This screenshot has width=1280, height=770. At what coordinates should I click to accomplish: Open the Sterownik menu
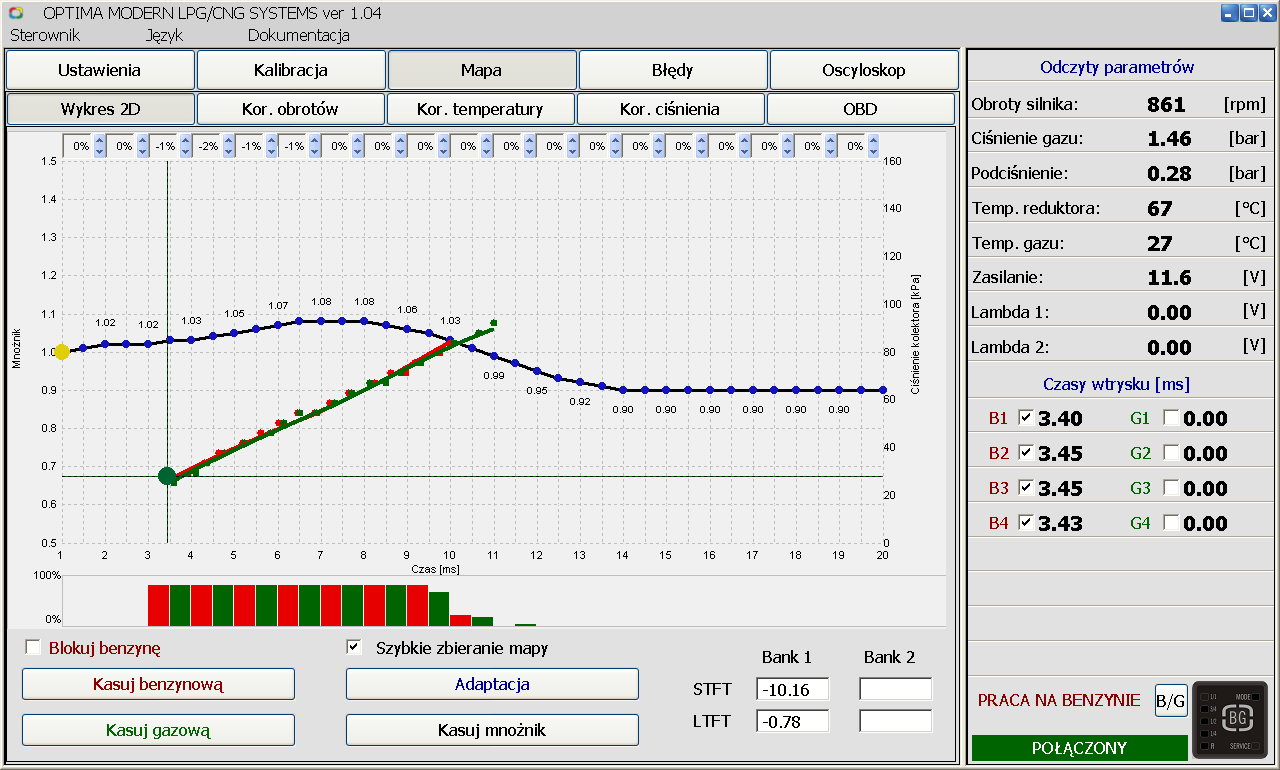[x=45, y=35]
